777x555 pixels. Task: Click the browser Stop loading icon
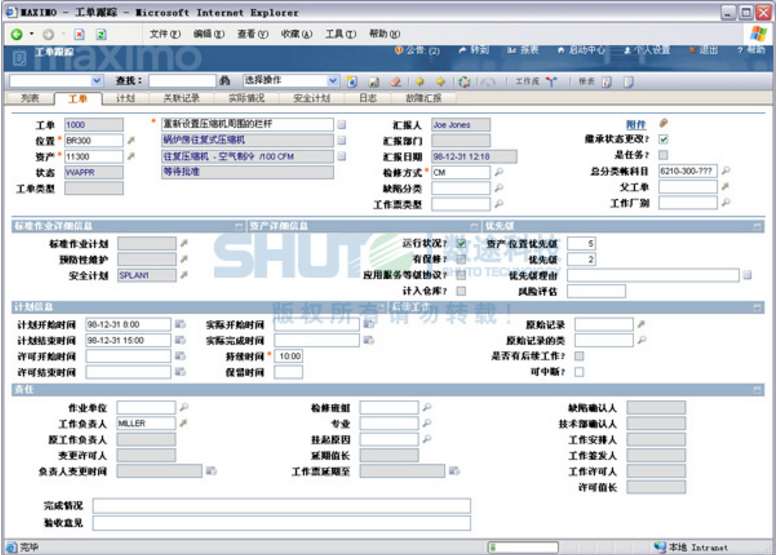point(79,34)
